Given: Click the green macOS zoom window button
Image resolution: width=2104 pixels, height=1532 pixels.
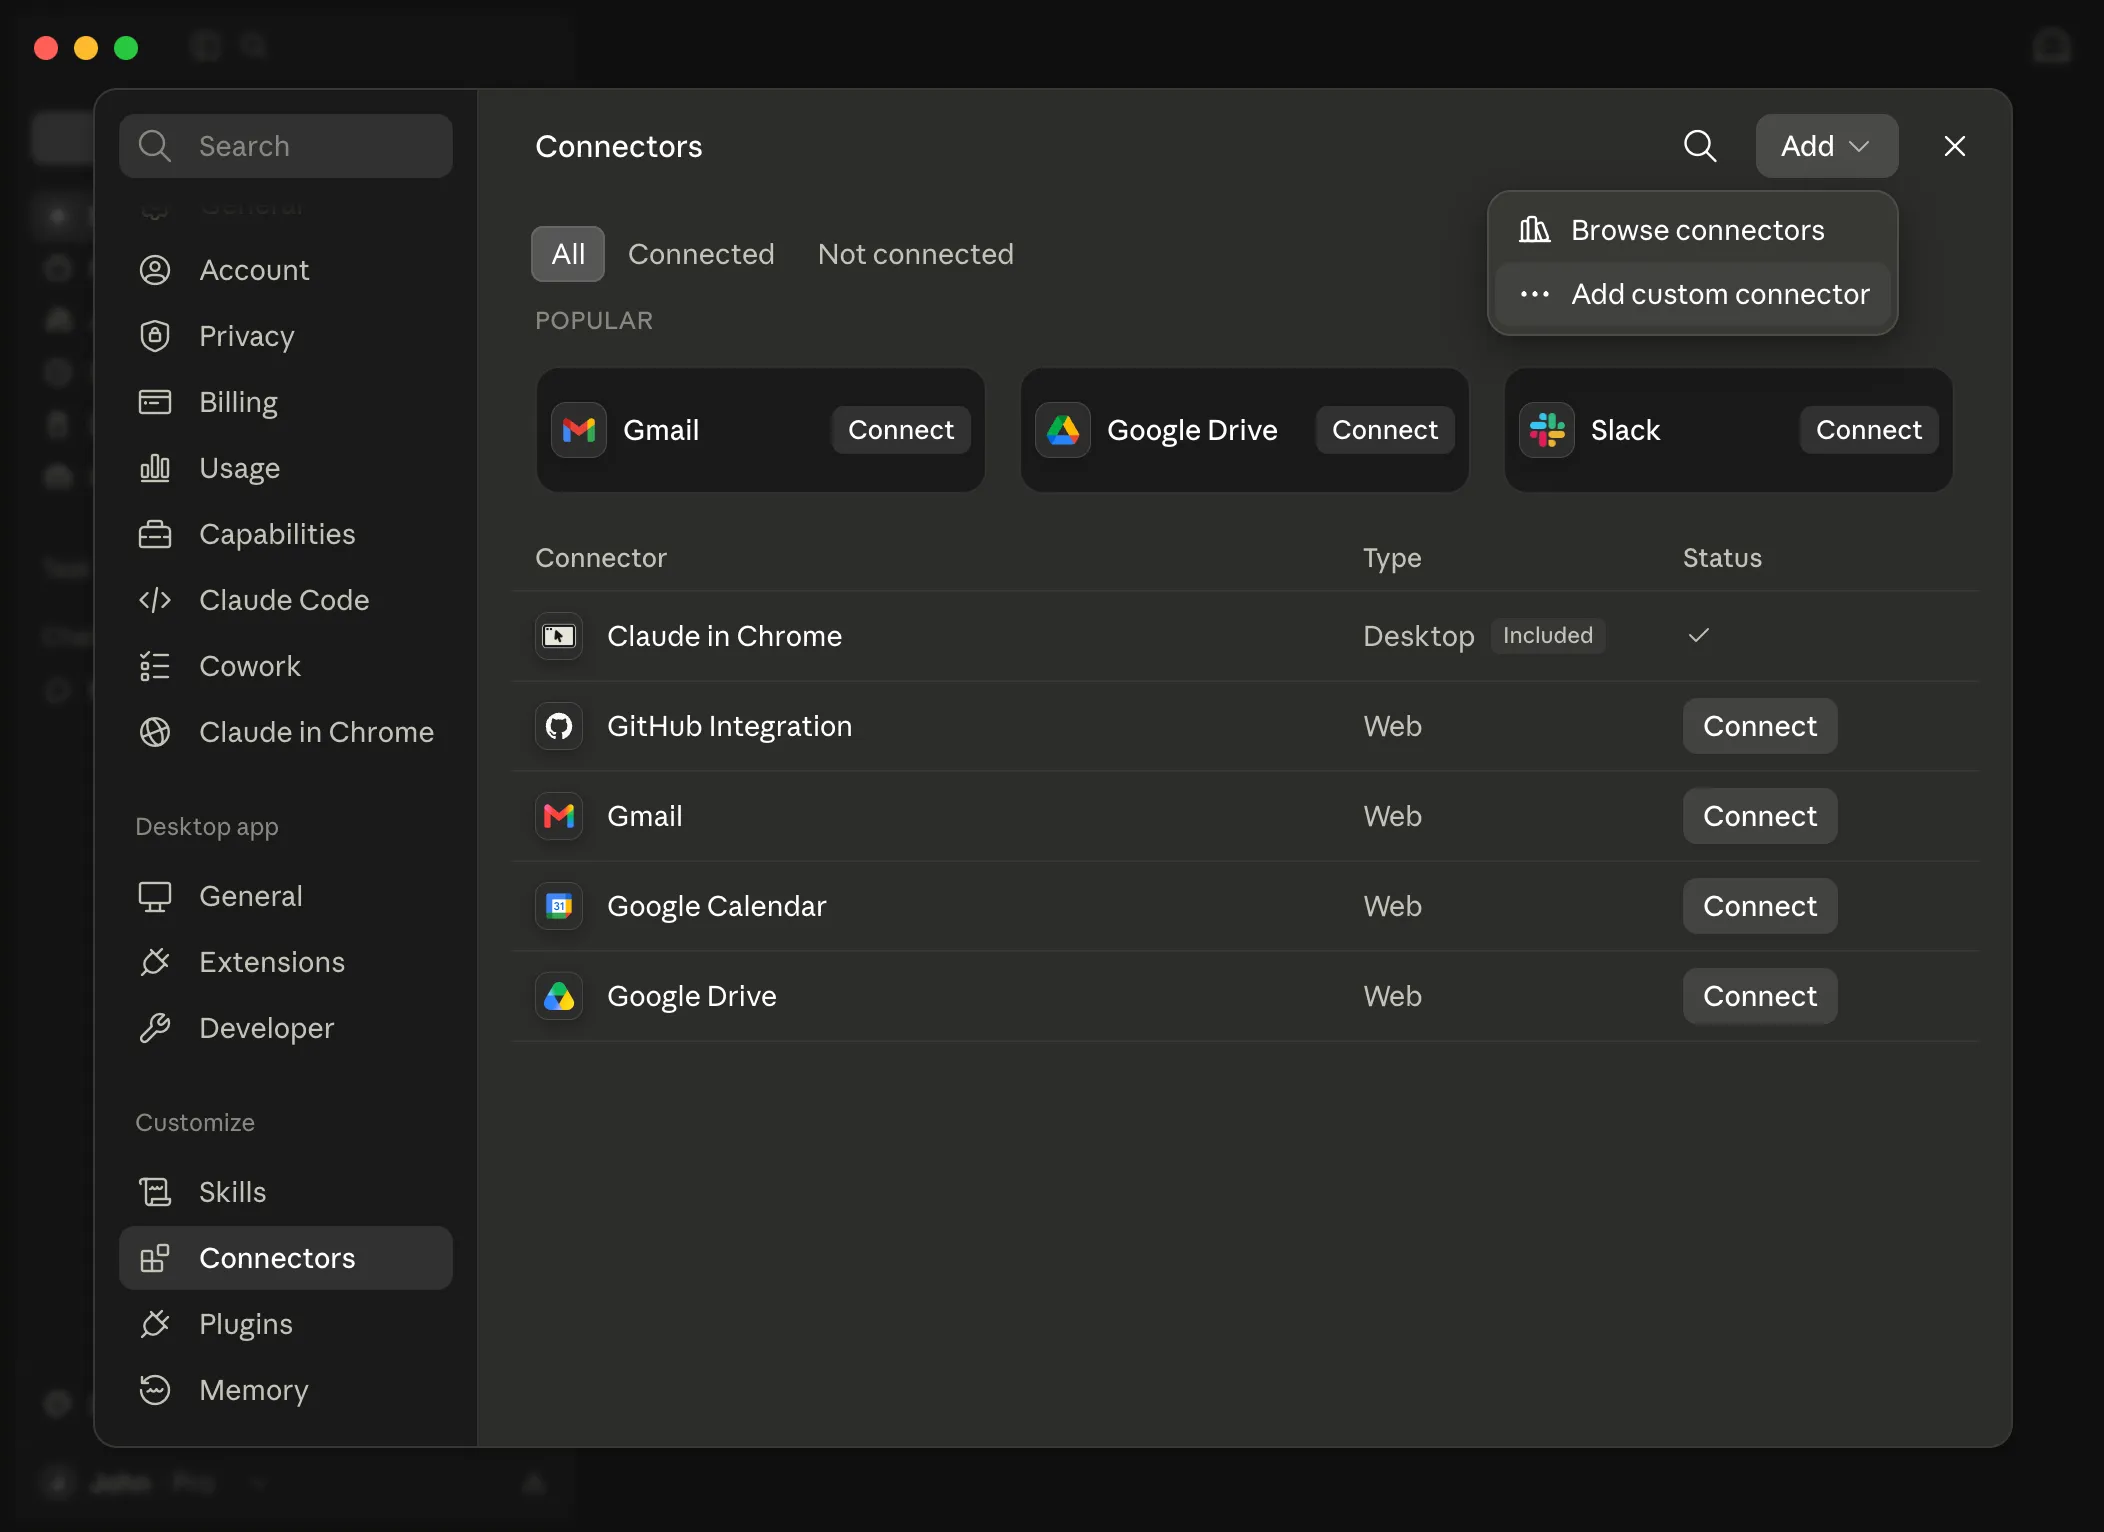Looking at the screenshot, I should pos(126,48).
